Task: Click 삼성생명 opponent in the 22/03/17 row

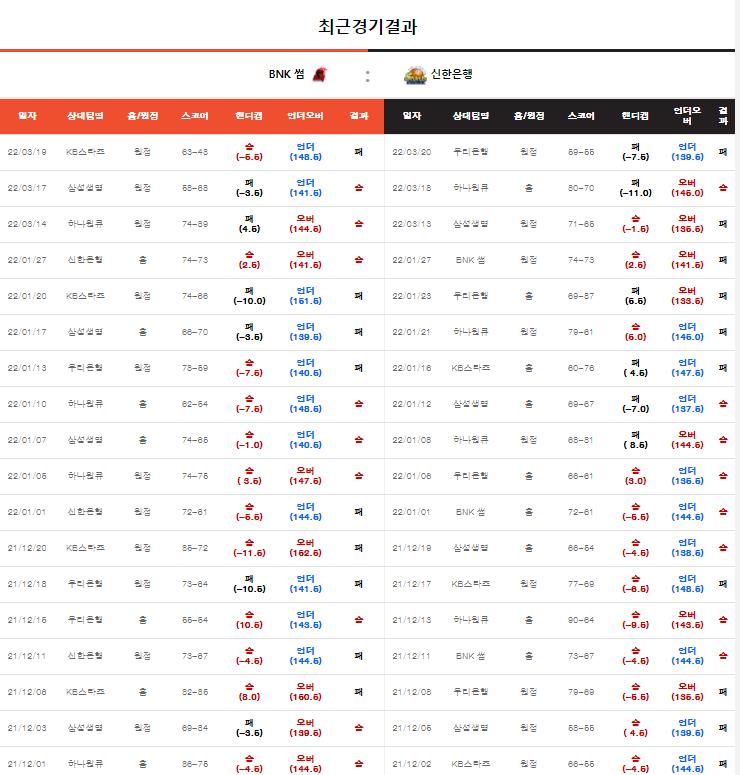Action: click(x=85, y=188)
